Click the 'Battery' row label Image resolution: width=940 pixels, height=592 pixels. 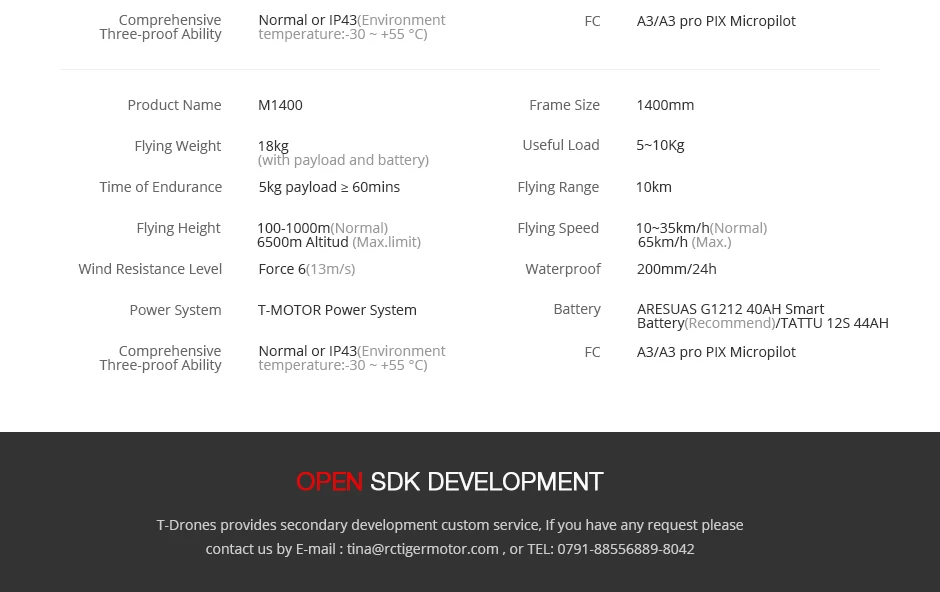click(577, 309)
